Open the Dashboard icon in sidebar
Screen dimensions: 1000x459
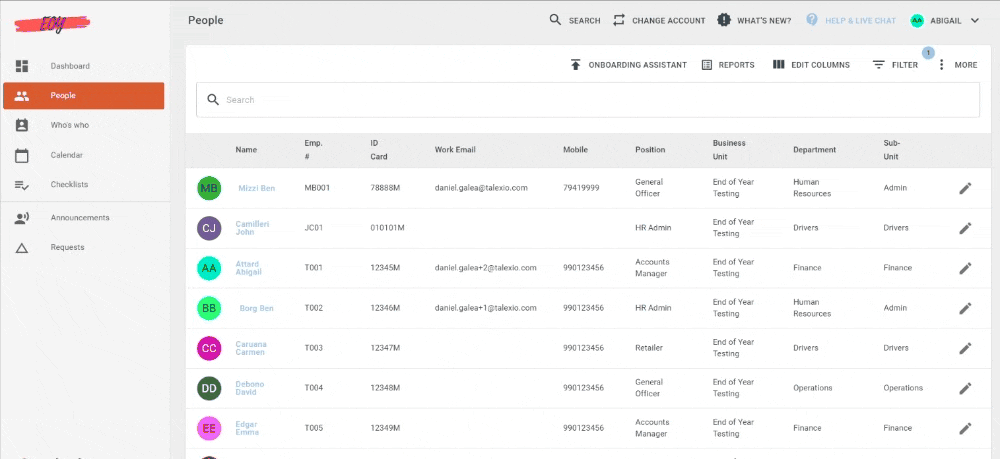tap(22, 66)
